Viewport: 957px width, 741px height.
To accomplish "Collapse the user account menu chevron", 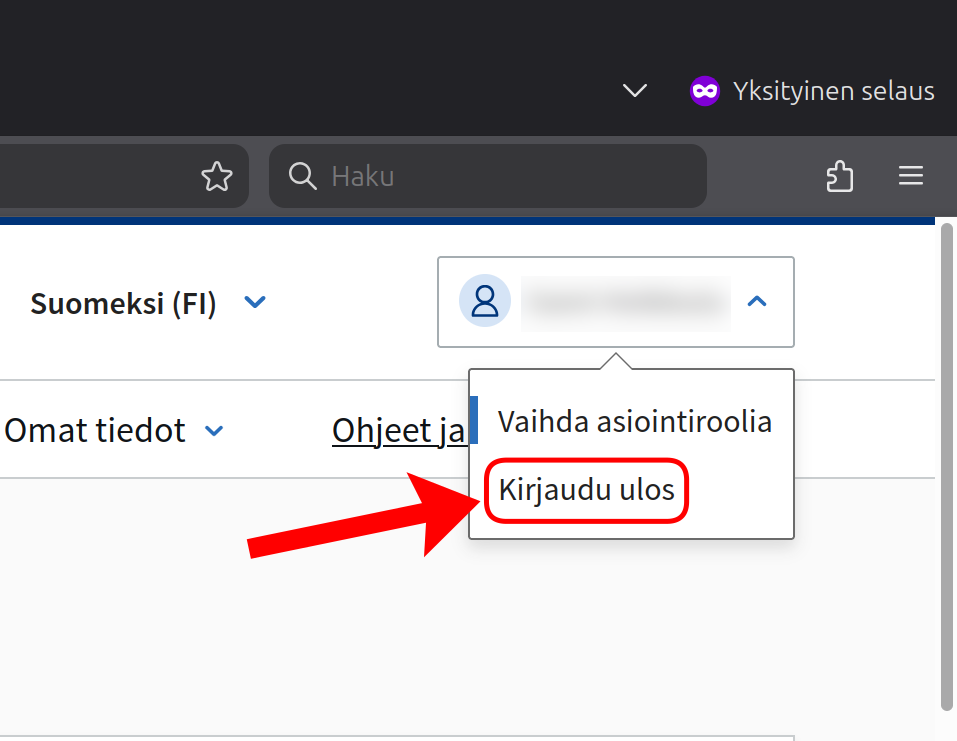I will coord(757,301).
